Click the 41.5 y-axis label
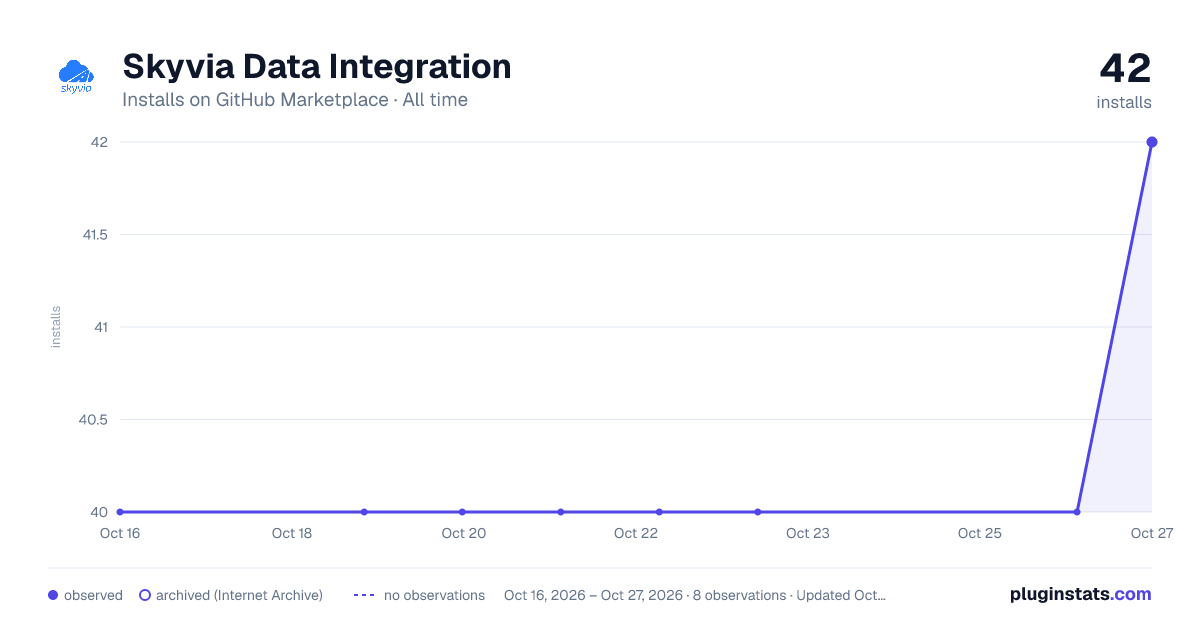Screen dimensions: 1200x630 [95, 235]
